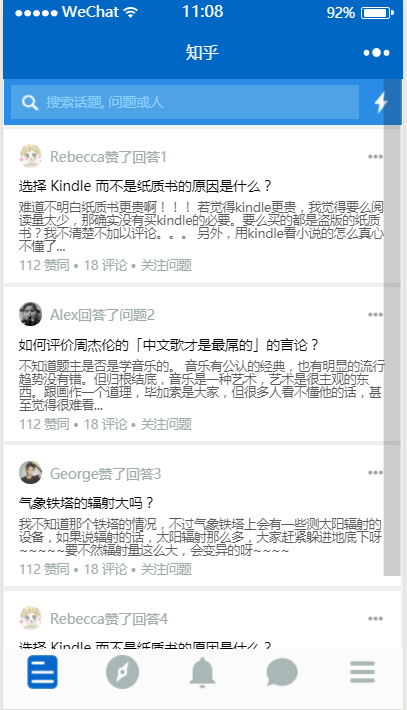The image size is (407, 710).
Task: Click the magnifier search icon
Action: click(30, 102)
